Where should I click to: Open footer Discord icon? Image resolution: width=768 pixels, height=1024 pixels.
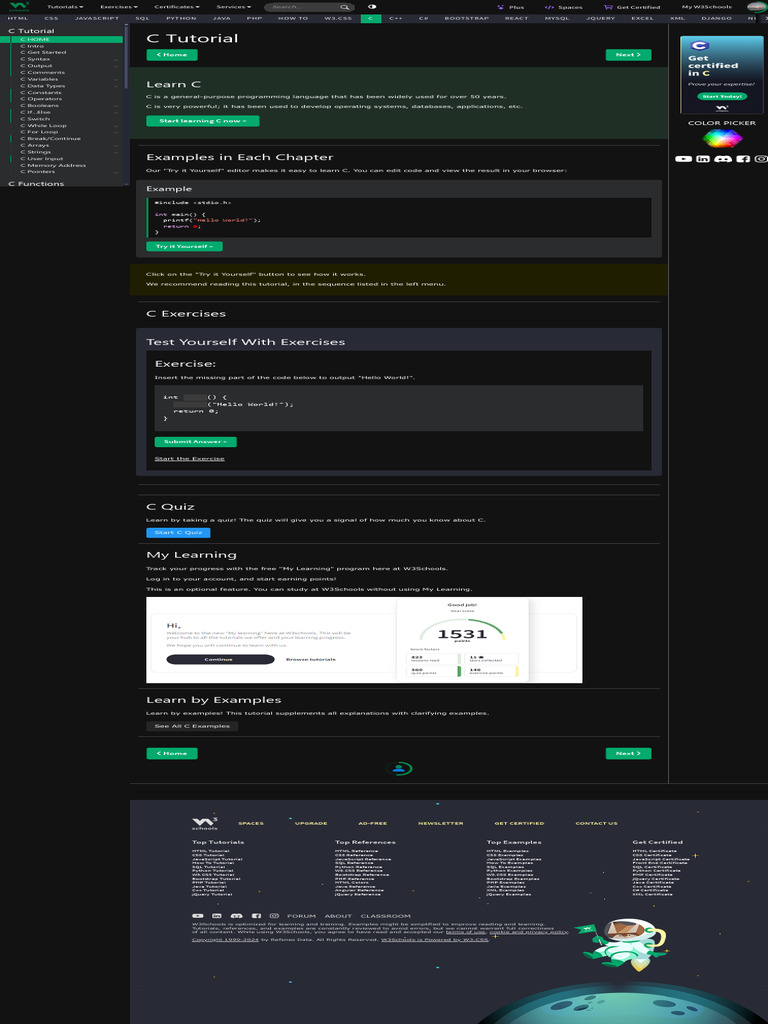coord(236,916)
